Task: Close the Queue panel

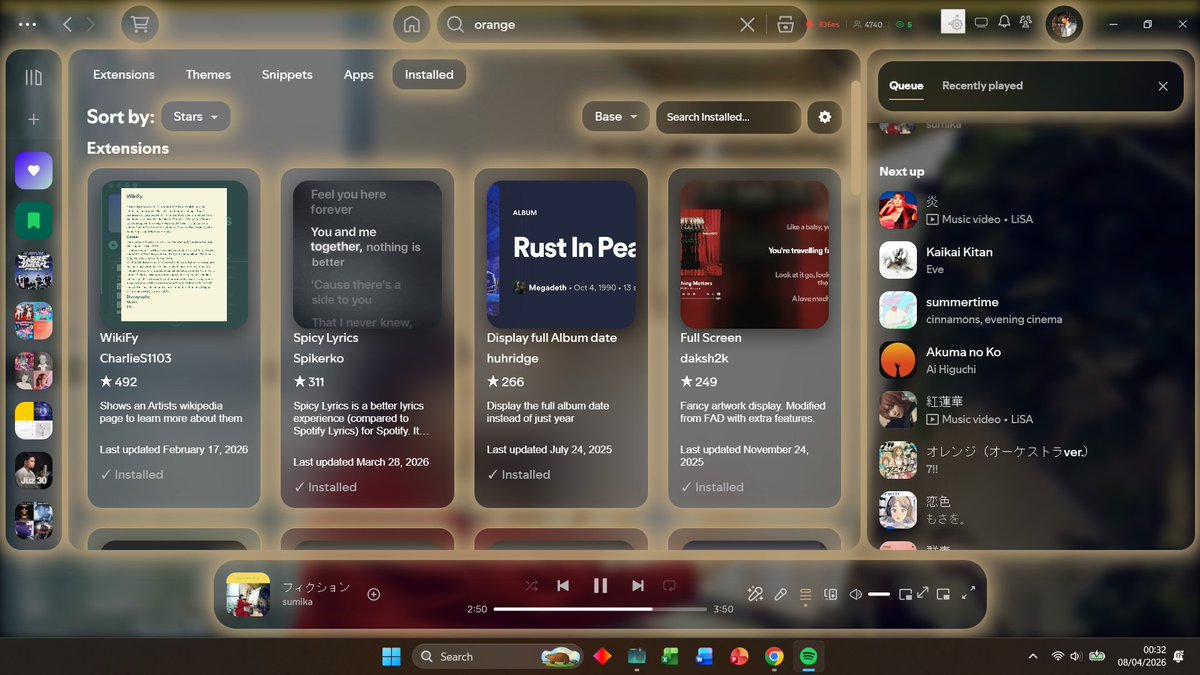Action: pyautogui.click(x=1163, y=86)
